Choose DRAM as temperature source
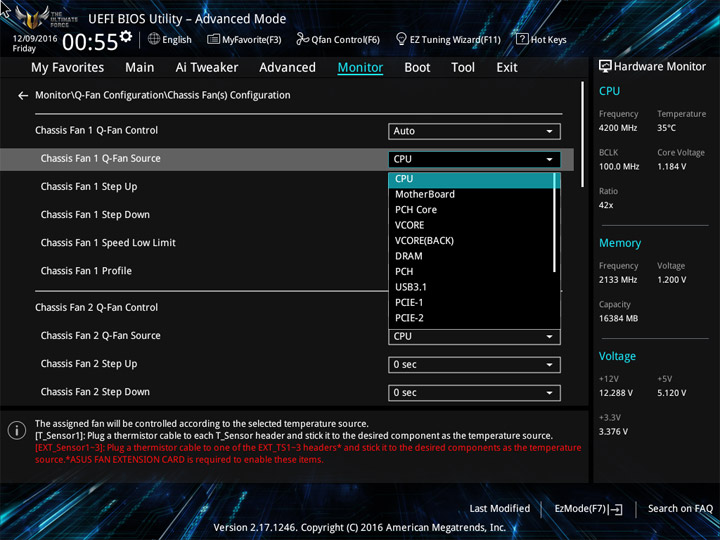This screenshot has width=720, height=540. point(471,256)
